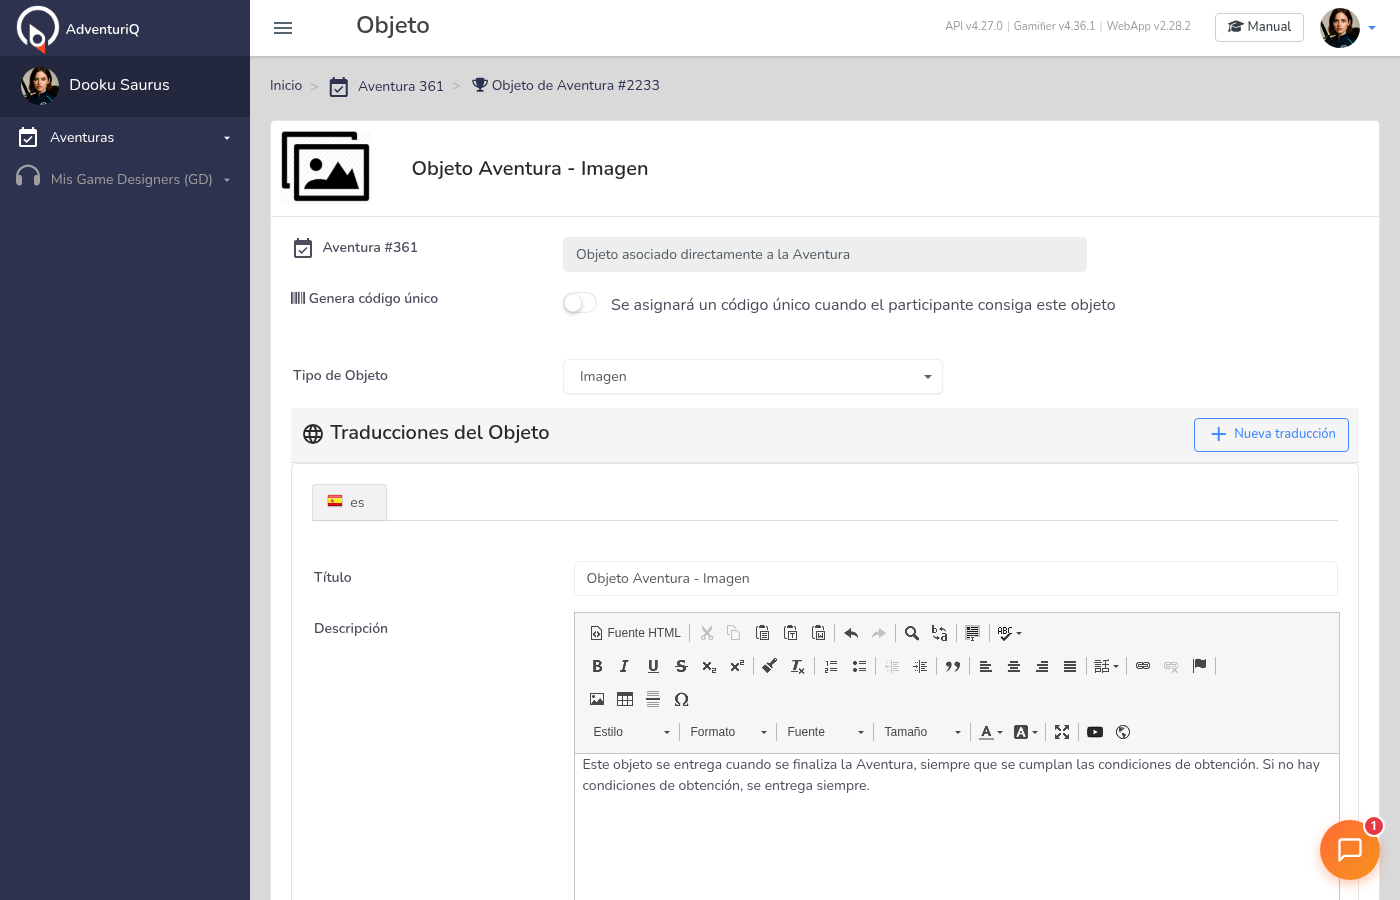Open Find in the editor

click(912, 633)
